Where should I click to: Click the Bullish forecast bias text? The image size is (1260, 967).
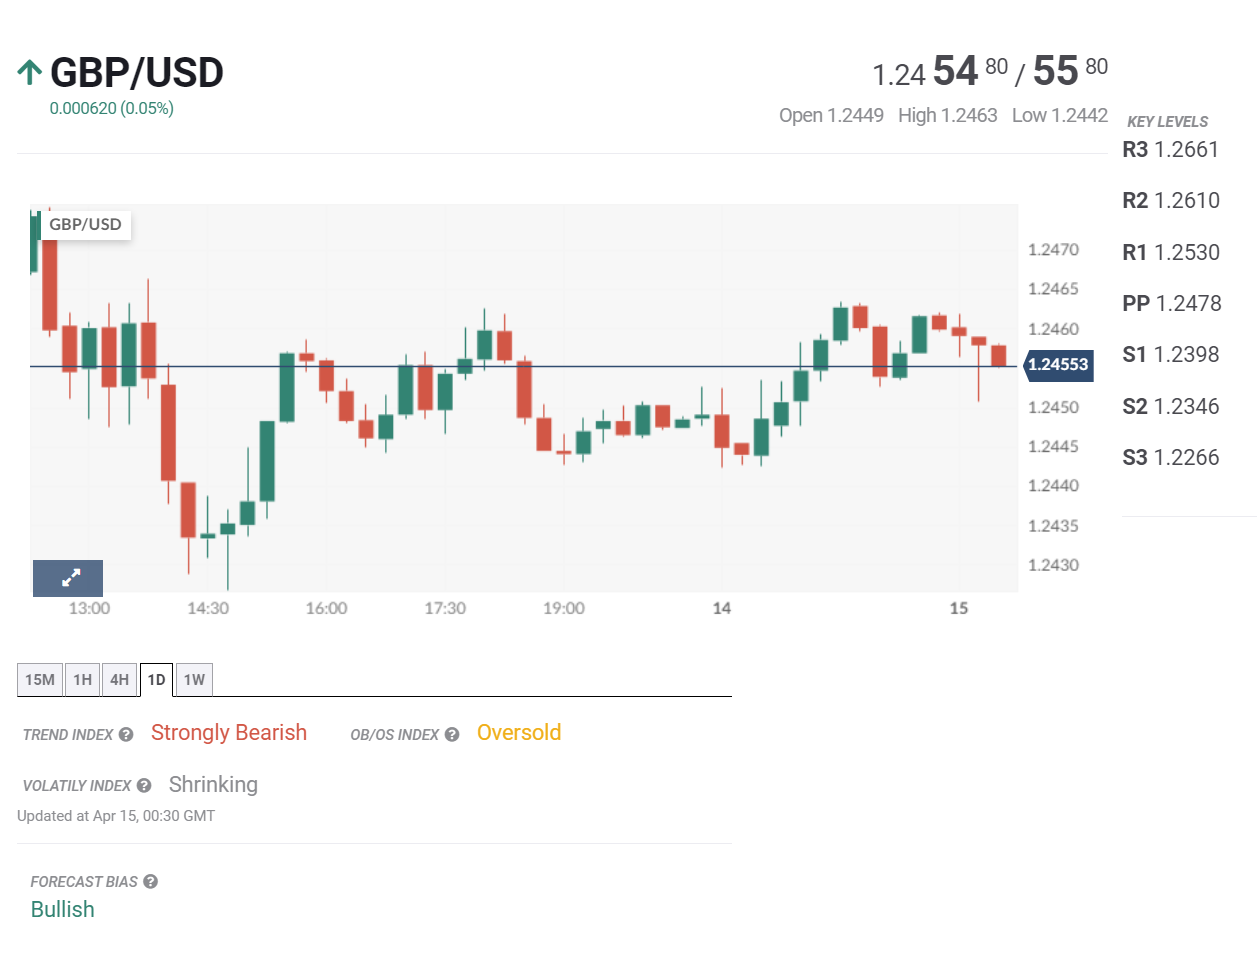tap(62, 909)
